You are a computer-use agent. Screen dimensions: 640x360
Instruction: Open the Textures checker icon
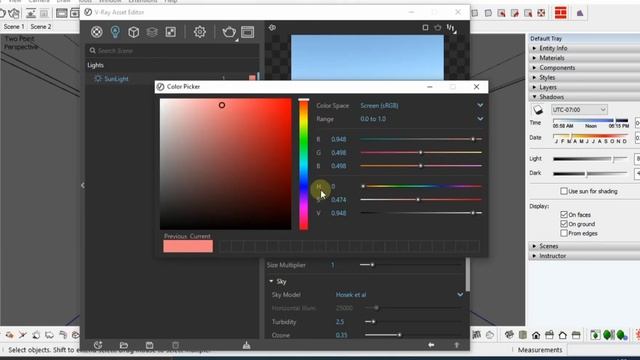[x=171, y=32]
